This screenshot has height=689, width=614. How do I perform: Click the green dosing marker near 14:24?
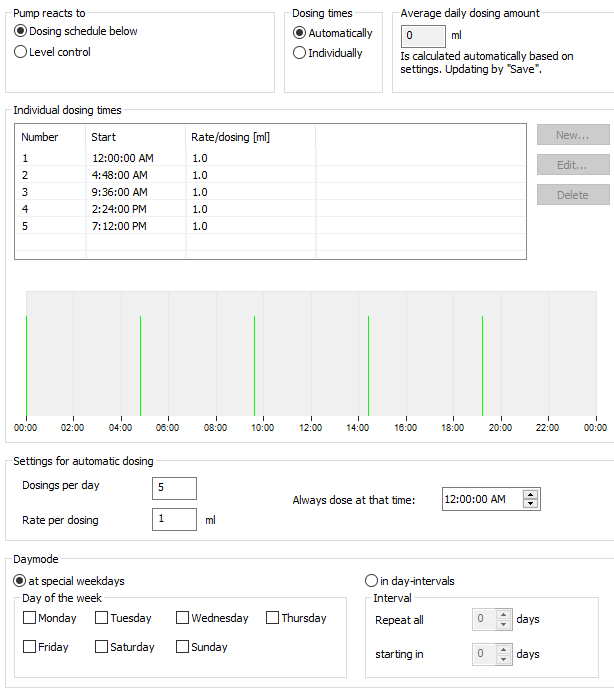tap(368, 366)
